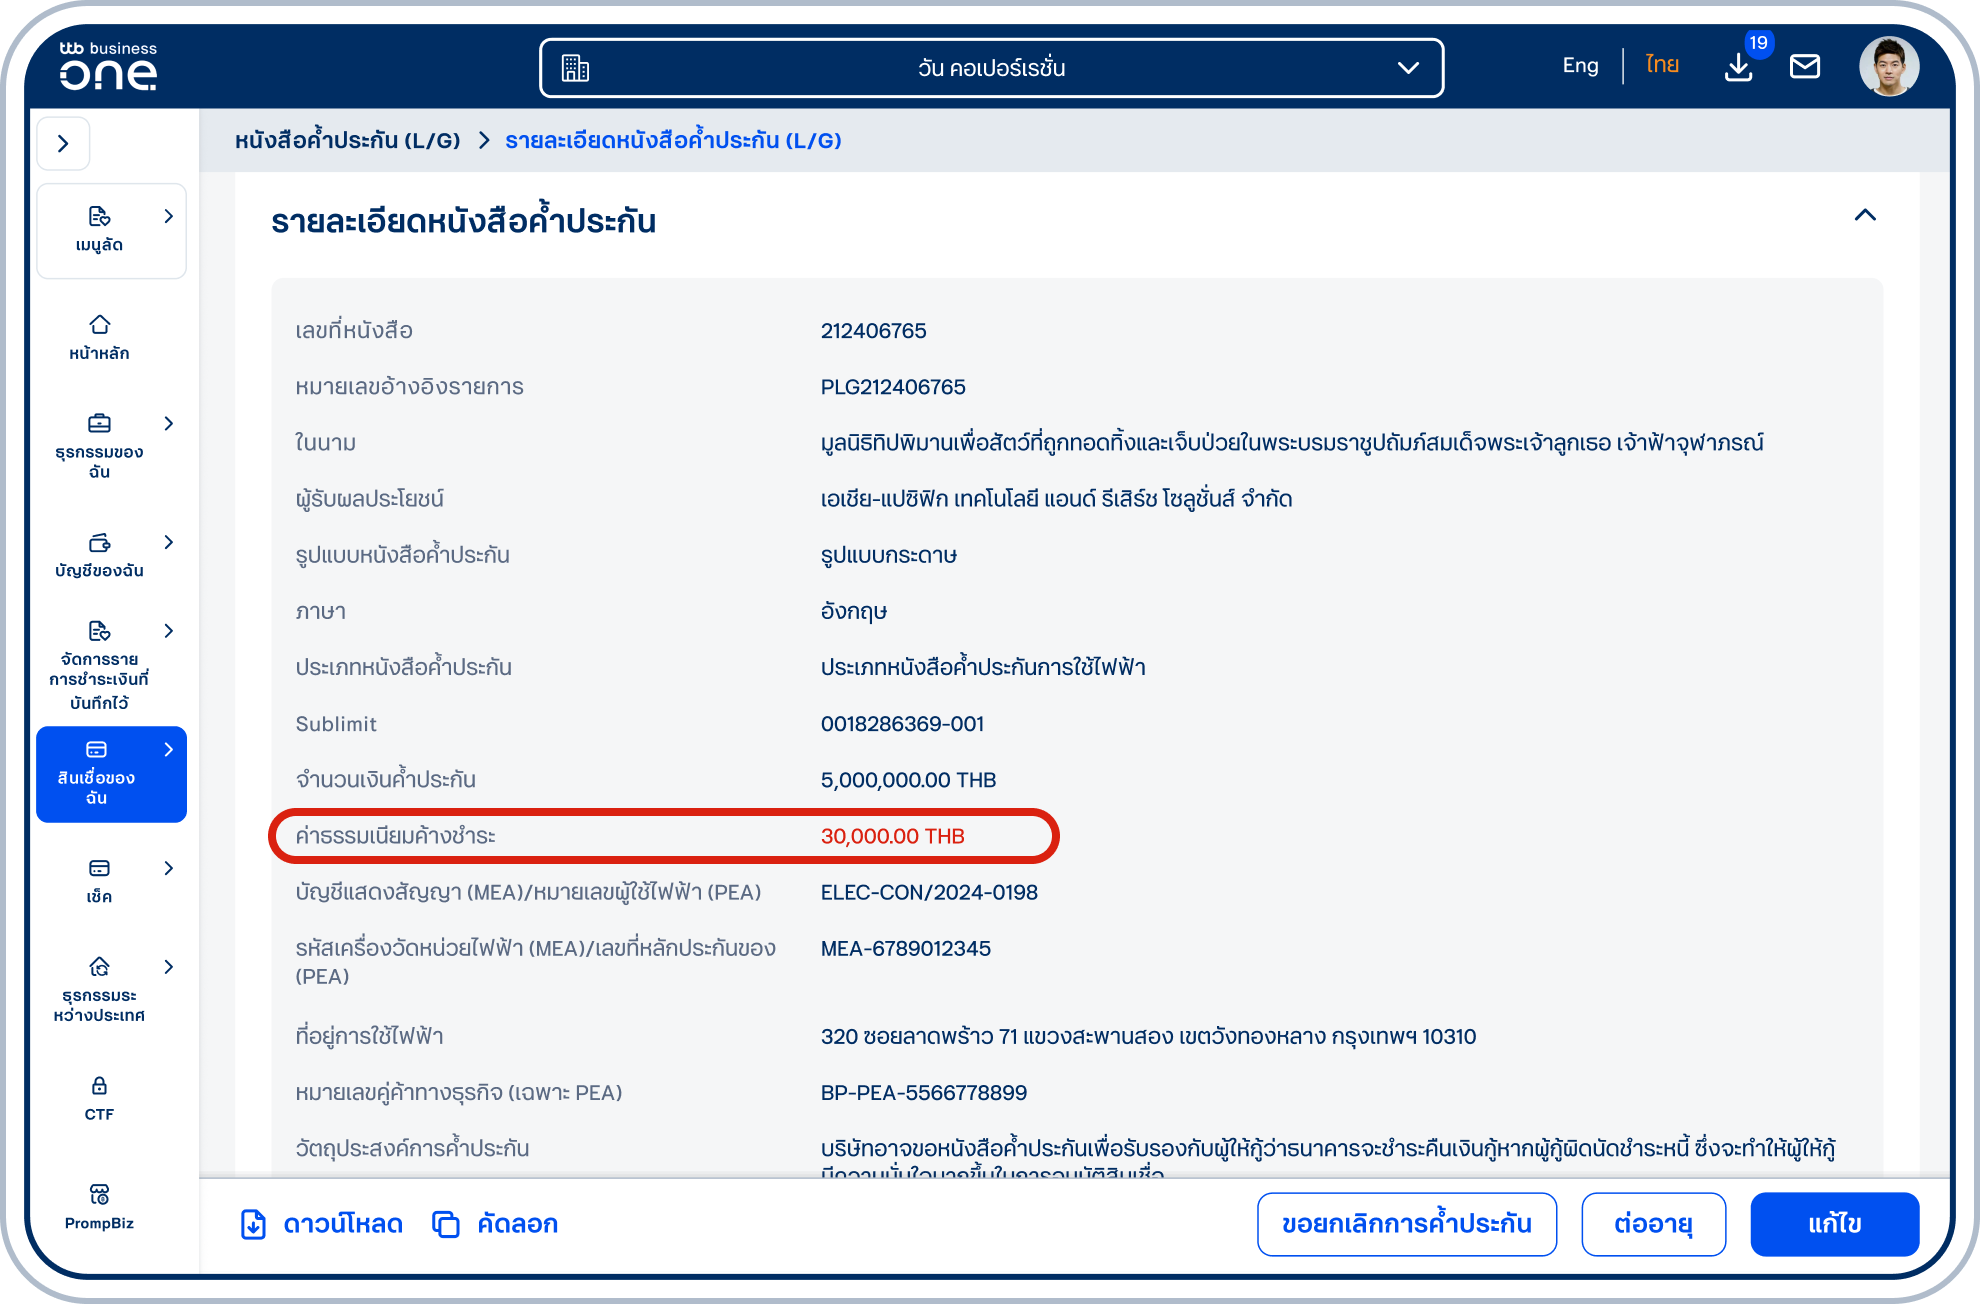Open CTF lock icon
The height and width of the screenshot is (1304, 1980).
(x=99, y=1086)
